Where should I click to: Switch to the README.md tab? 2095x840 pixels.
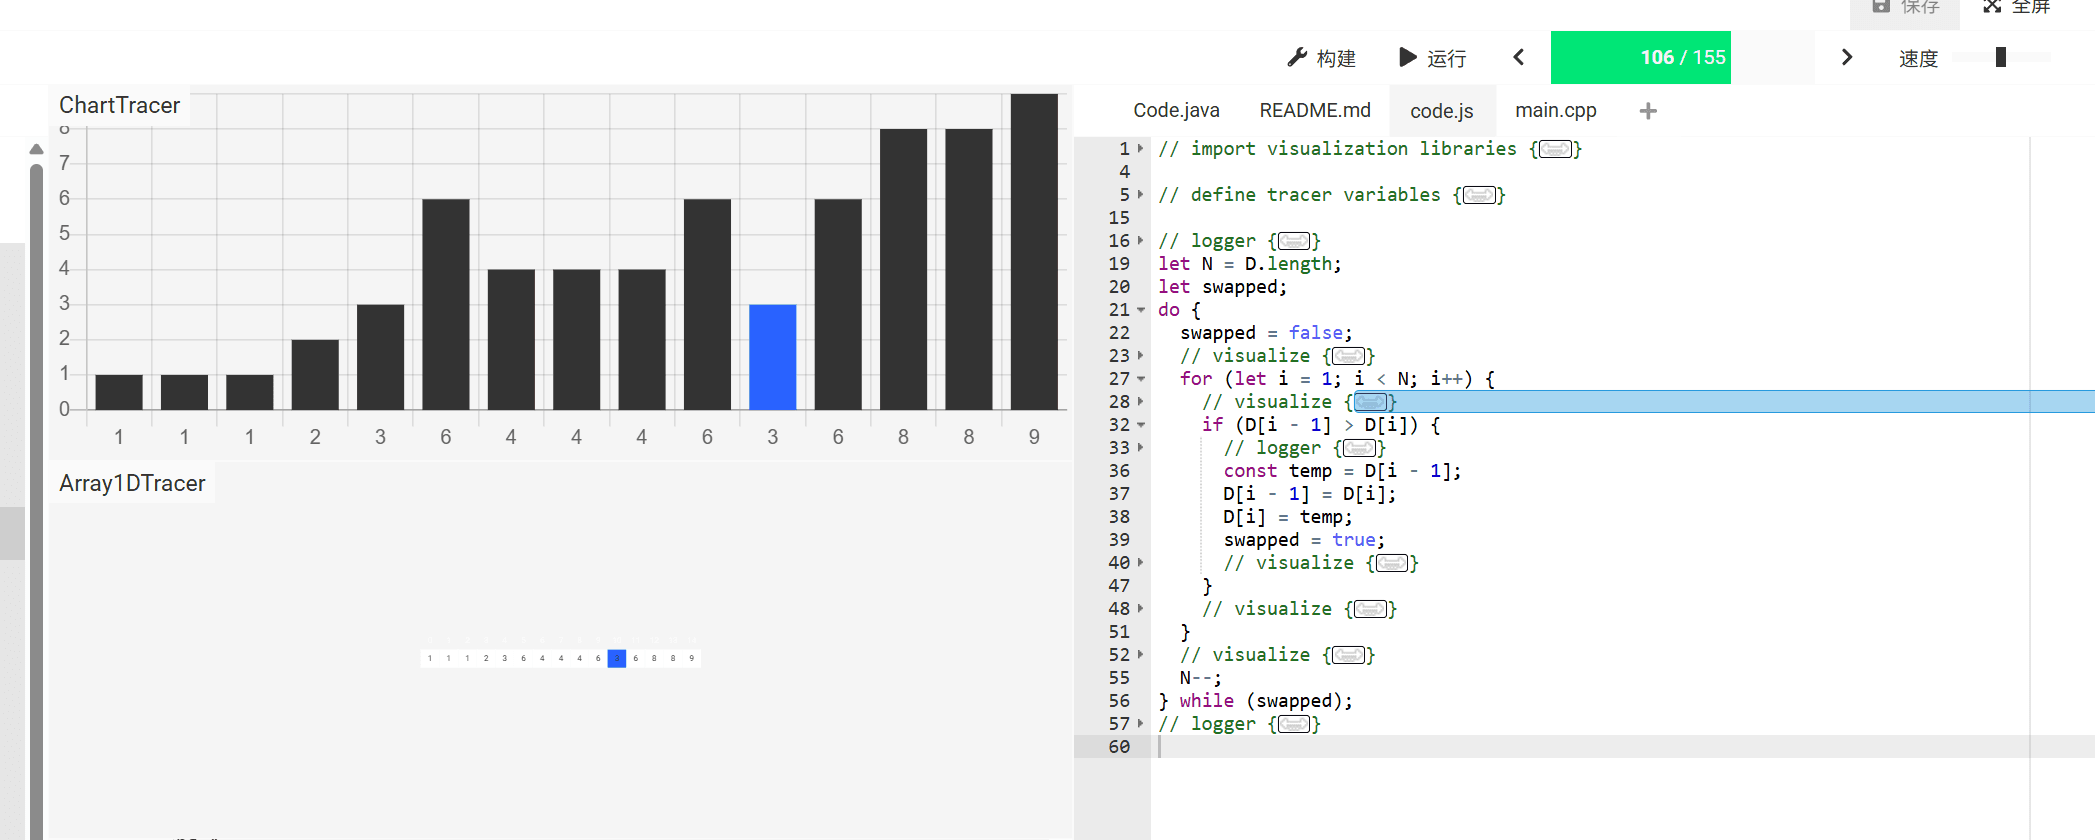(x=1314, y=111)
